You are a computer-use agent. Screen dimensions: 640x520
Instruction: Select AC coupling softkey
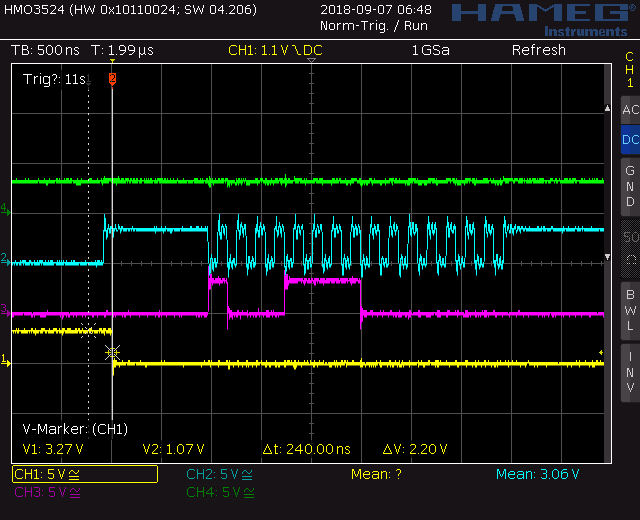pyautogui.click(x=630, y=110)
